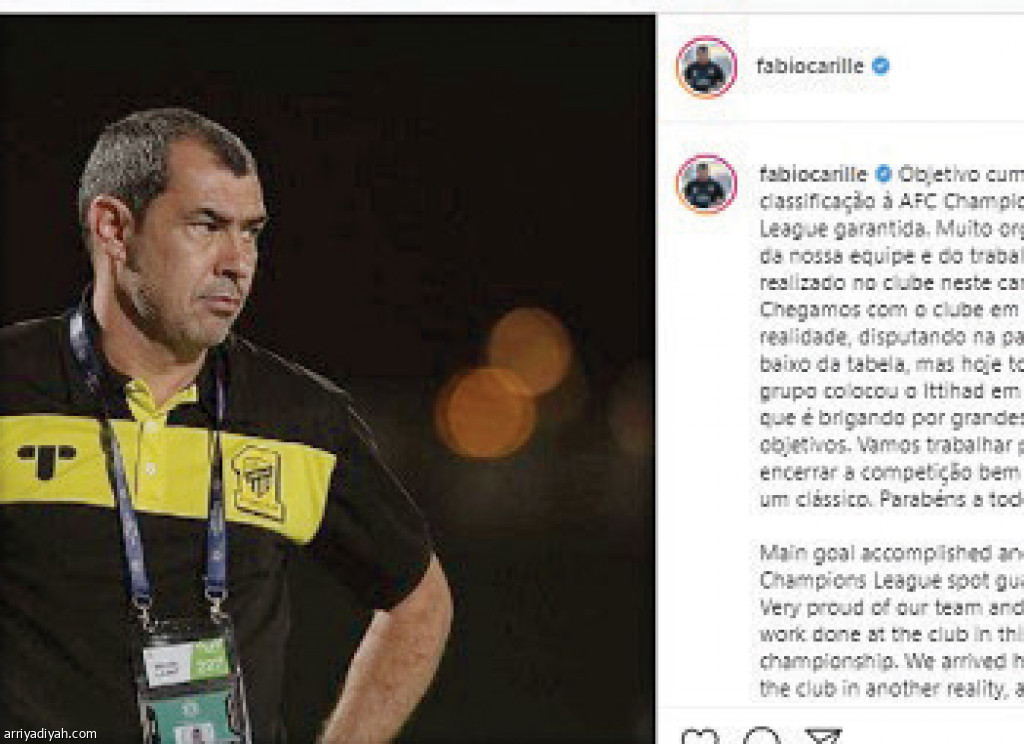The image size is (1024, 744).
Task: Click the verified badge in the header
Action: point(881,66)
